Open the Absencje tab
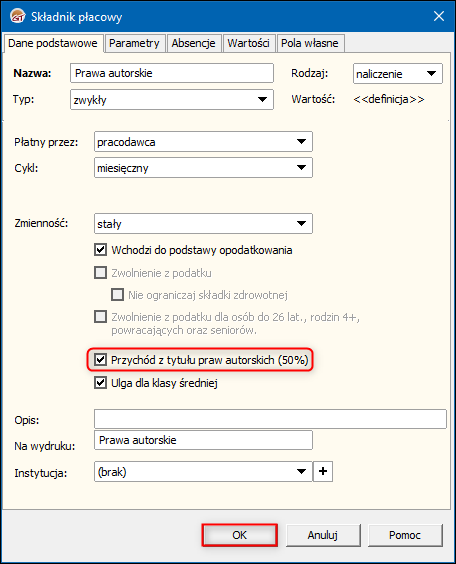The height and width of the screenshot is (564, 456). pos(193,43)
